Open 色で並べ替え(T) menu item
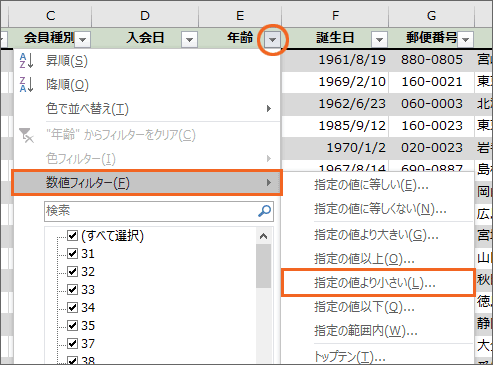This screenshot has width=493, height=365. [x=147, y=109]
